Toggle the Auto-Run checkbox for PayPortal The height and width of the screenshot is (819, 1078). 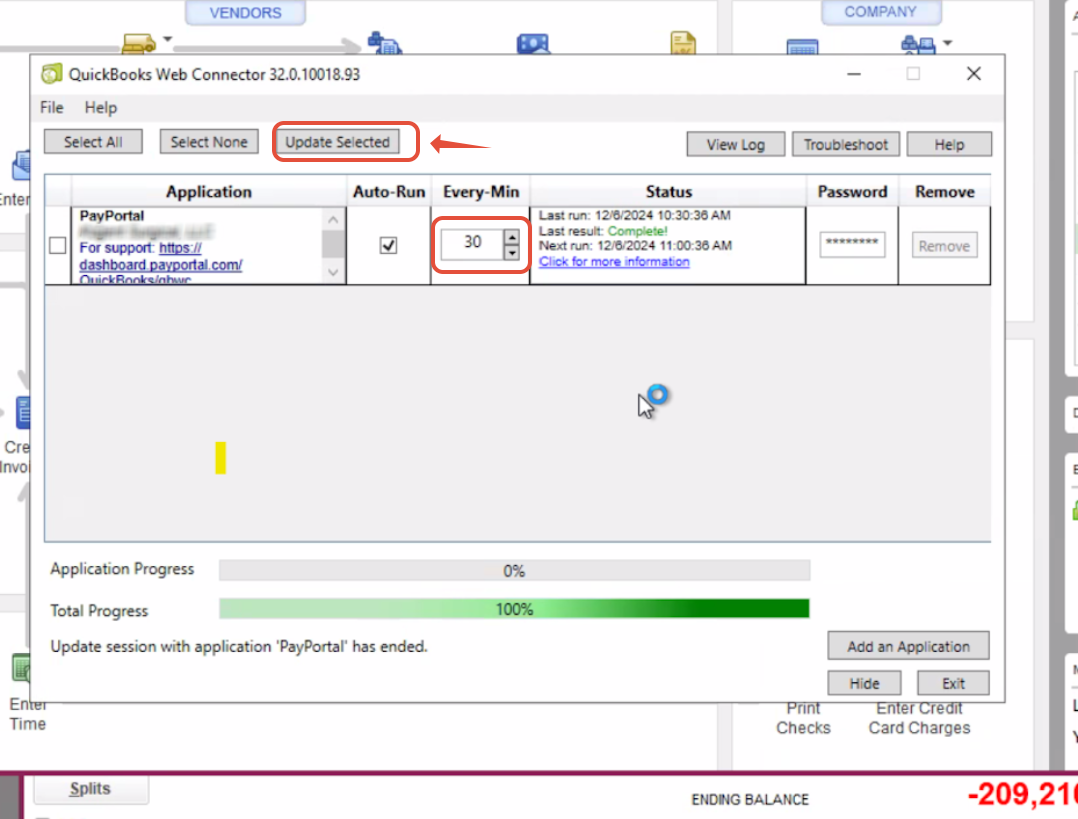[x=388, y=245]
